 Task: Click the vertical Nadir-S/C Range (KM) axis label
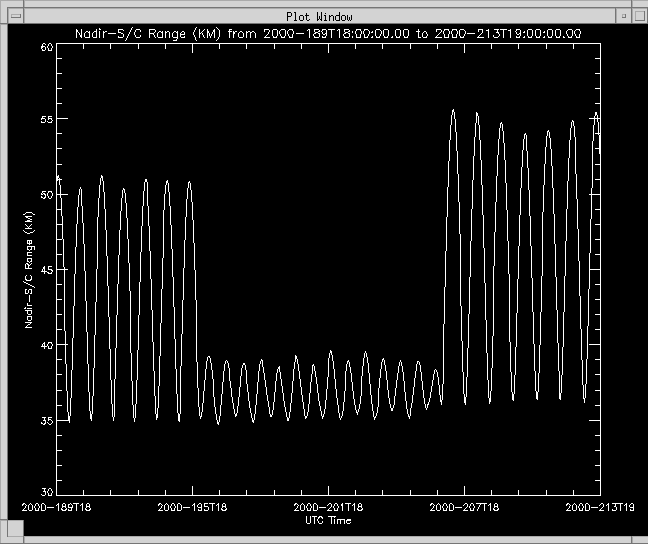pos(30,270)
